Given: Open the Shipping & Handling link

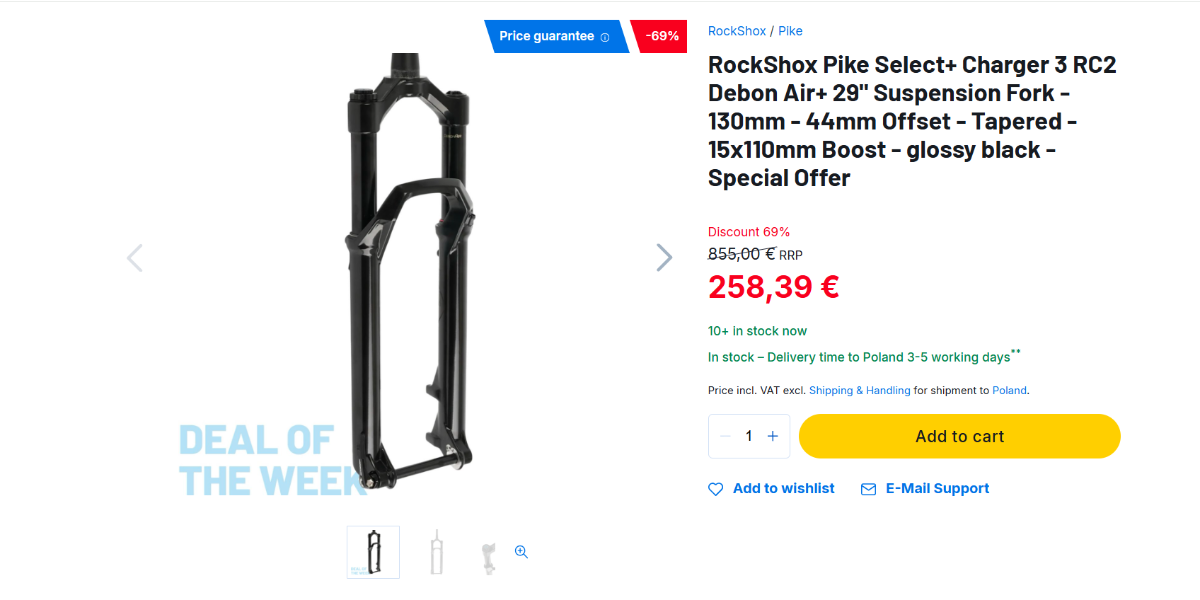Looking at the screenshot, I should pyautogui.click(x=860, y=390).
